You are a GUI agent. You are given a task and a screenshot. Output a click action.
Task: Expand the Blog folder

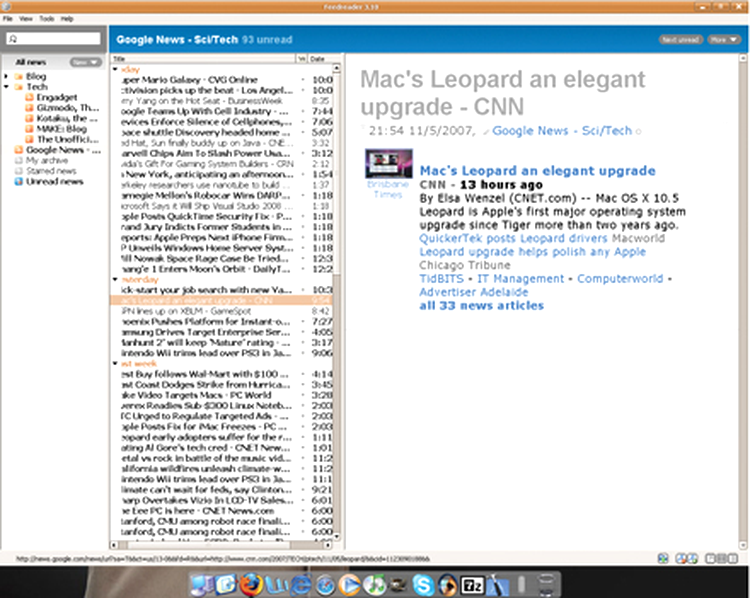[6, 76]
